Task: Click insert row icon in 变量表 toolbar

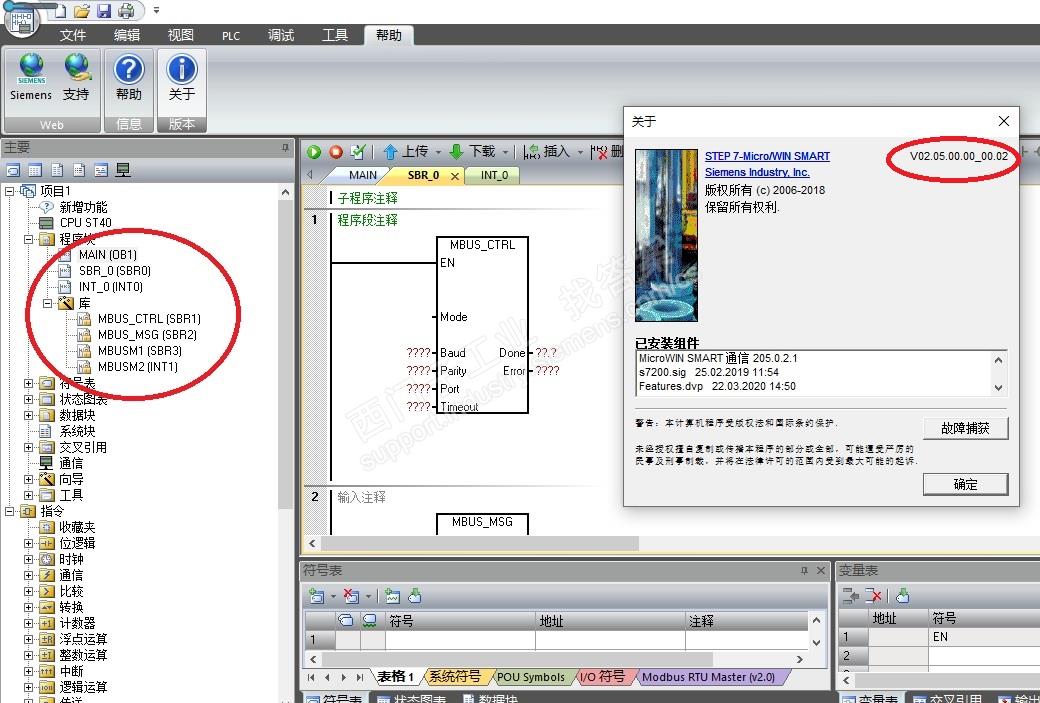Action: (x=850, y=596)
